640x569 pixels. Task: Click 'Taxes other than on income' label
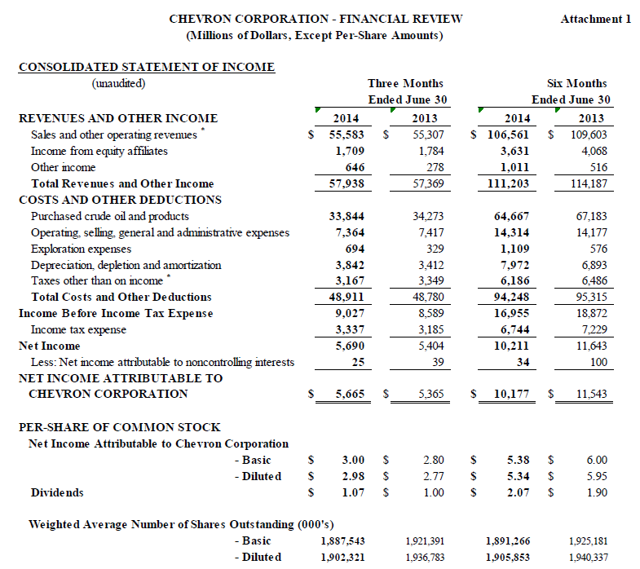point(97,281)
